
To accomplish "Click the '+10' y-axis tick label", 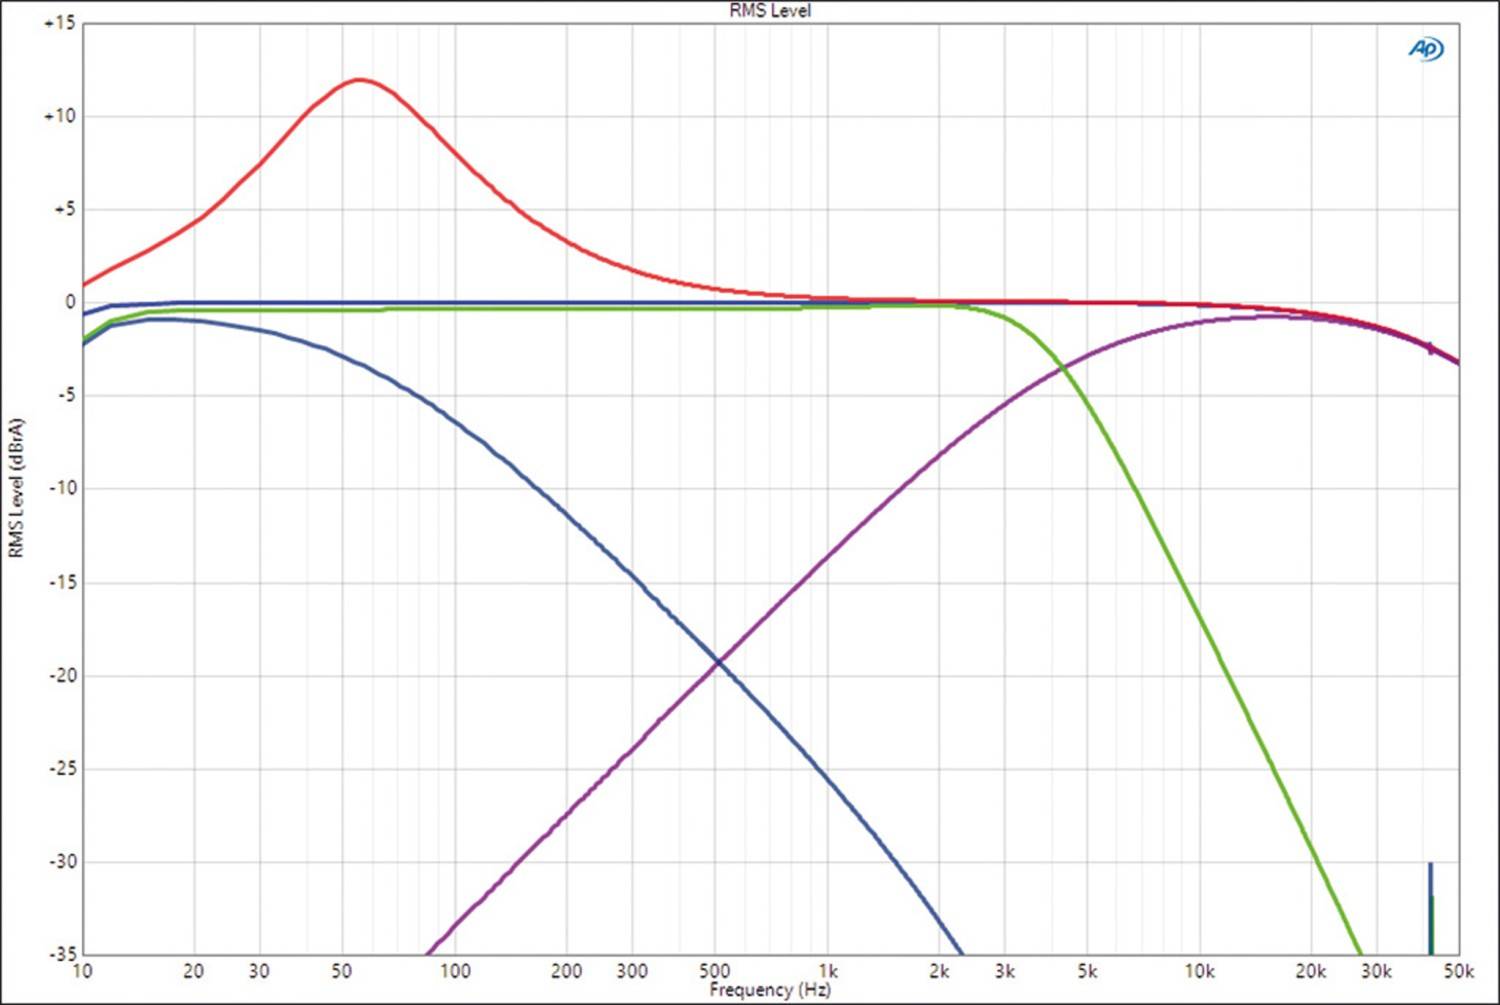I will tap(59, 116).
